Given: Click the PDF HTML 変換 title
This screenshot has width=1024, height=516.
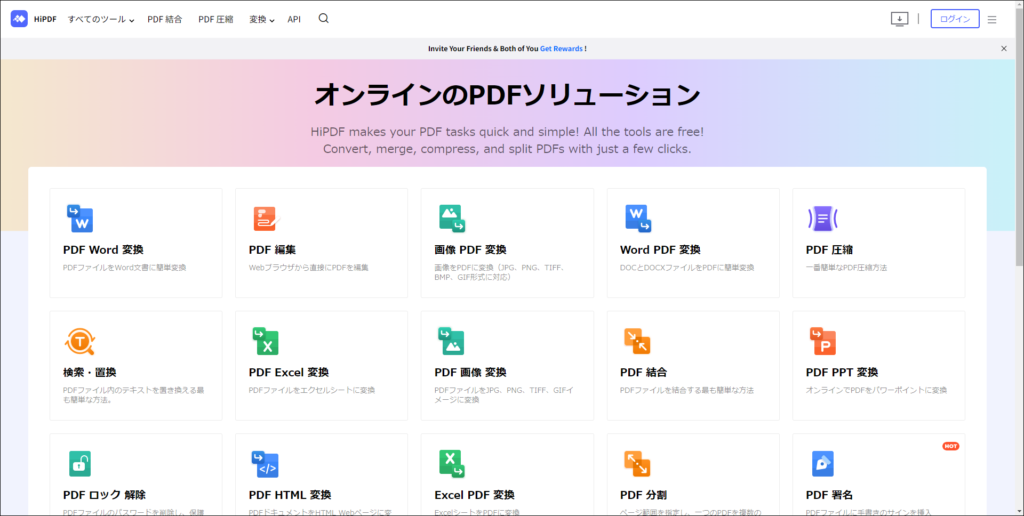Looking at the screenshot, I should click(290, 495).
